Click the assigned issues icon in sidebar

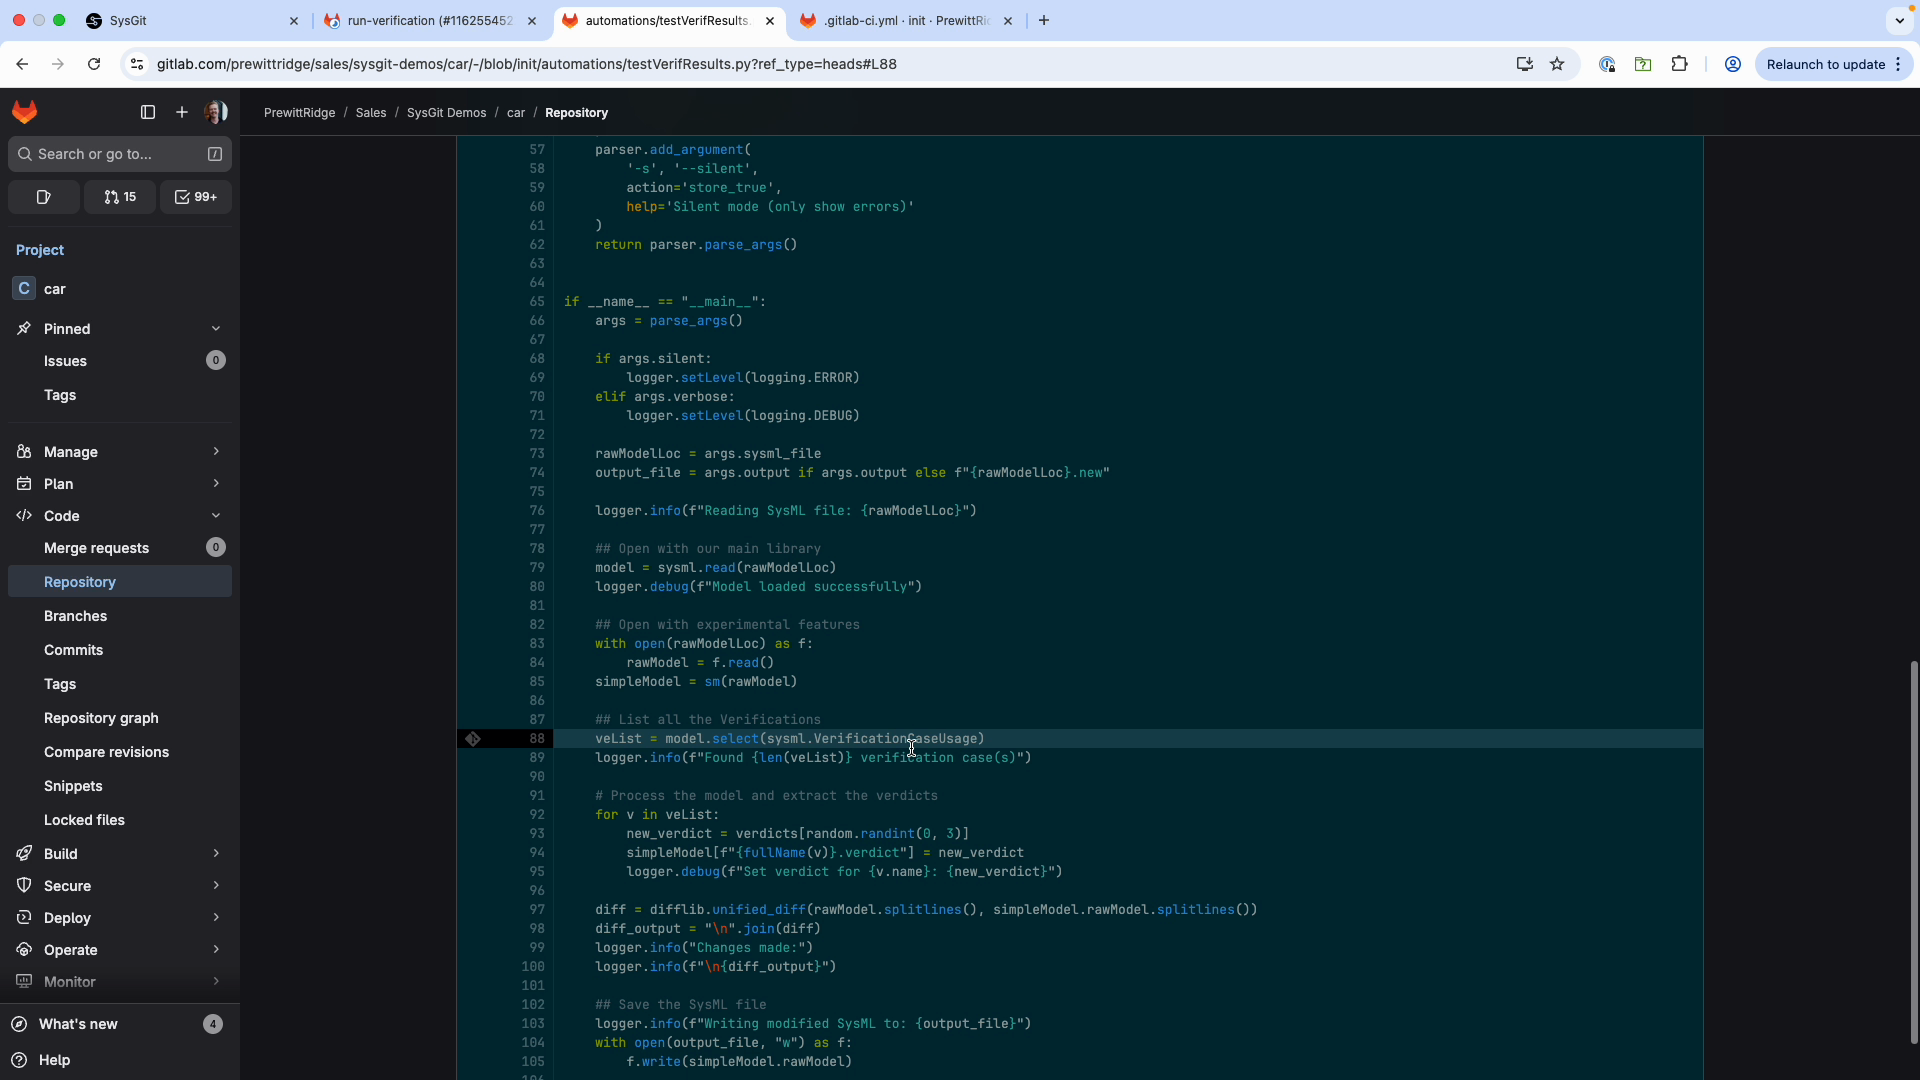click(43, 197)
